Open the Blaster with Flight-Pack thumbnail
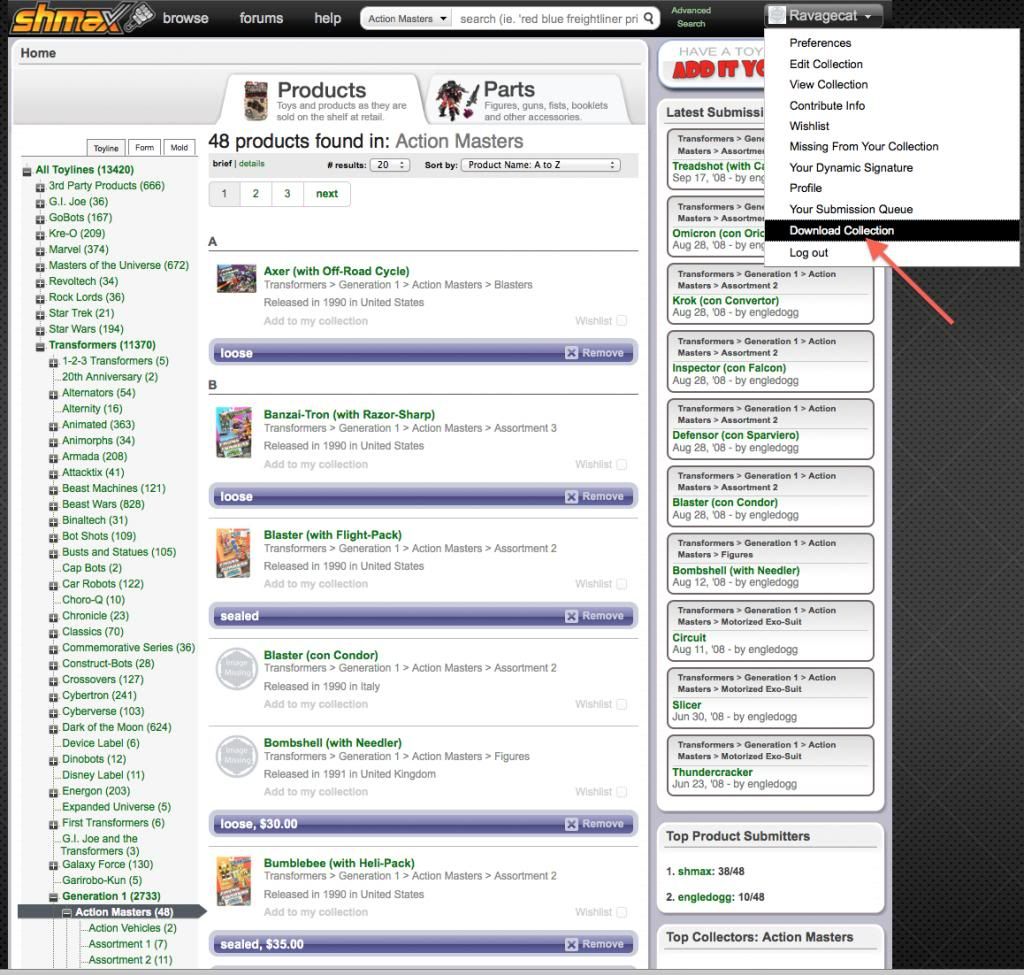The image size is (1024, 975). [x=233, y=552]
